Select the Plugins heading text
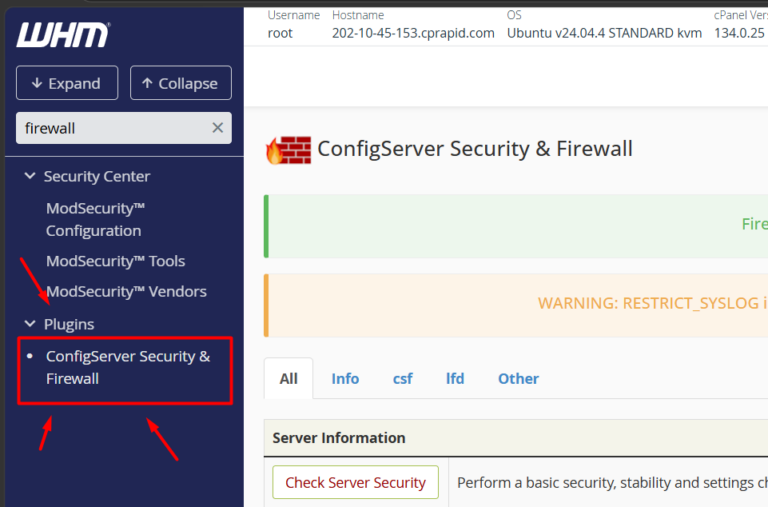 (x=69, y=324)
